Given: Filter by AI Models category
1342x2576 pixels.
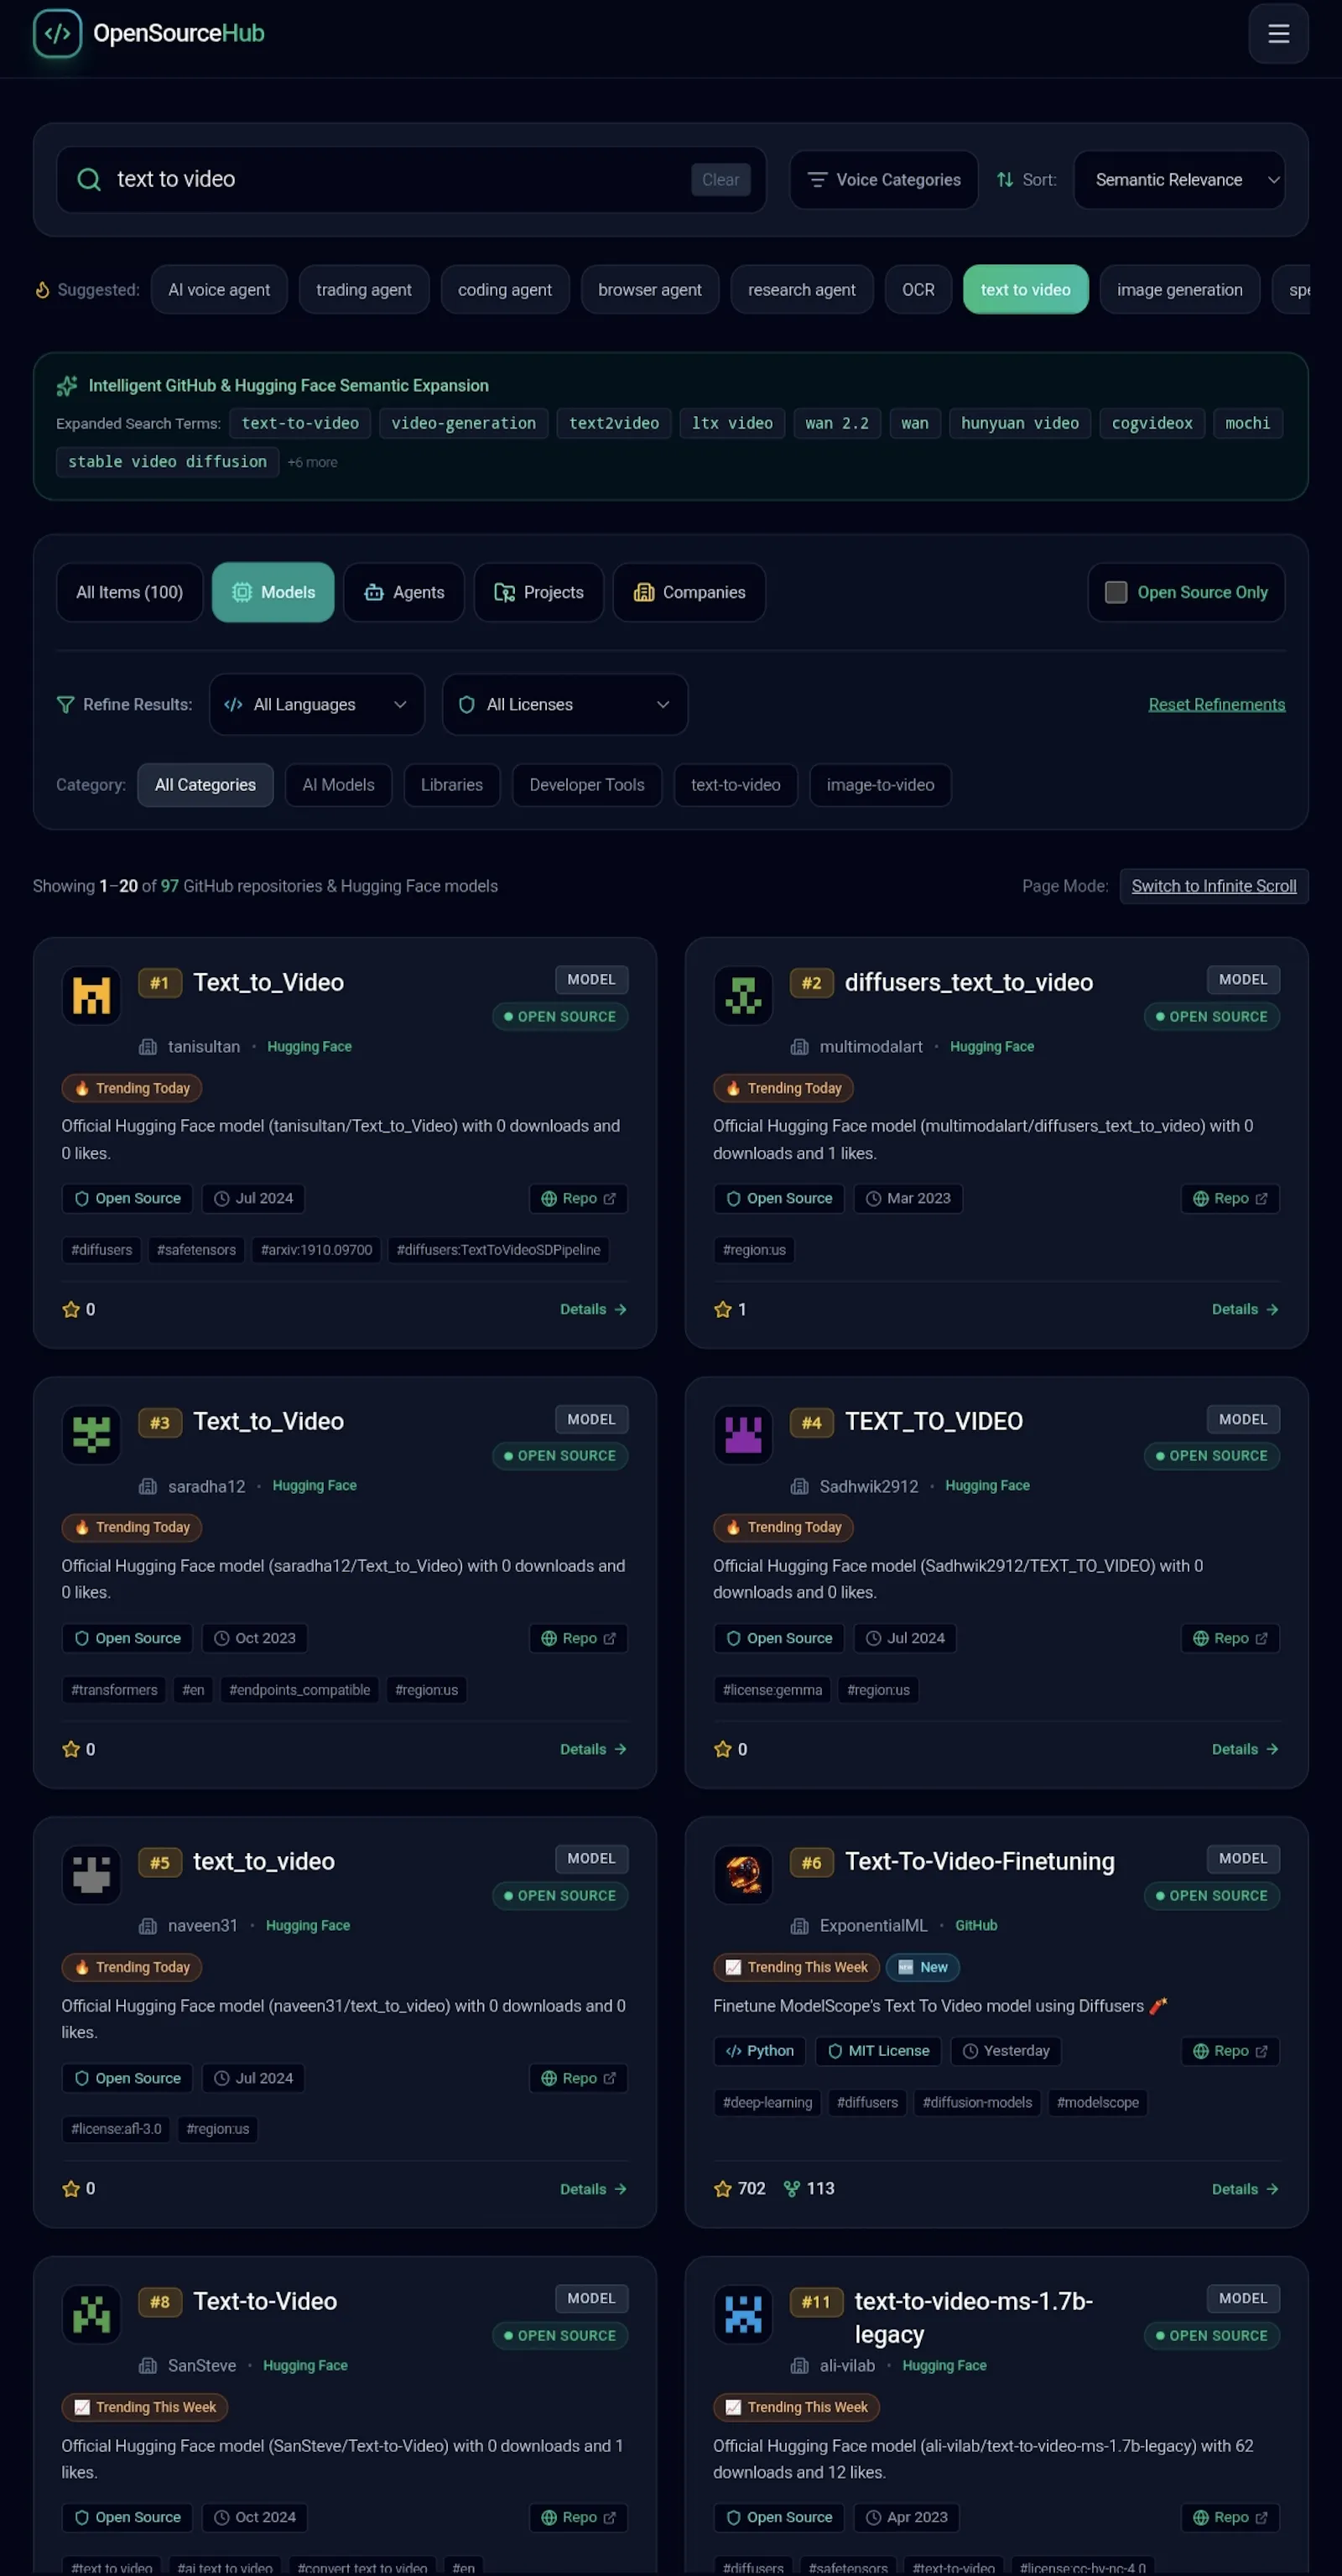Looking at the screenshot, I should (x=338, y=785).
